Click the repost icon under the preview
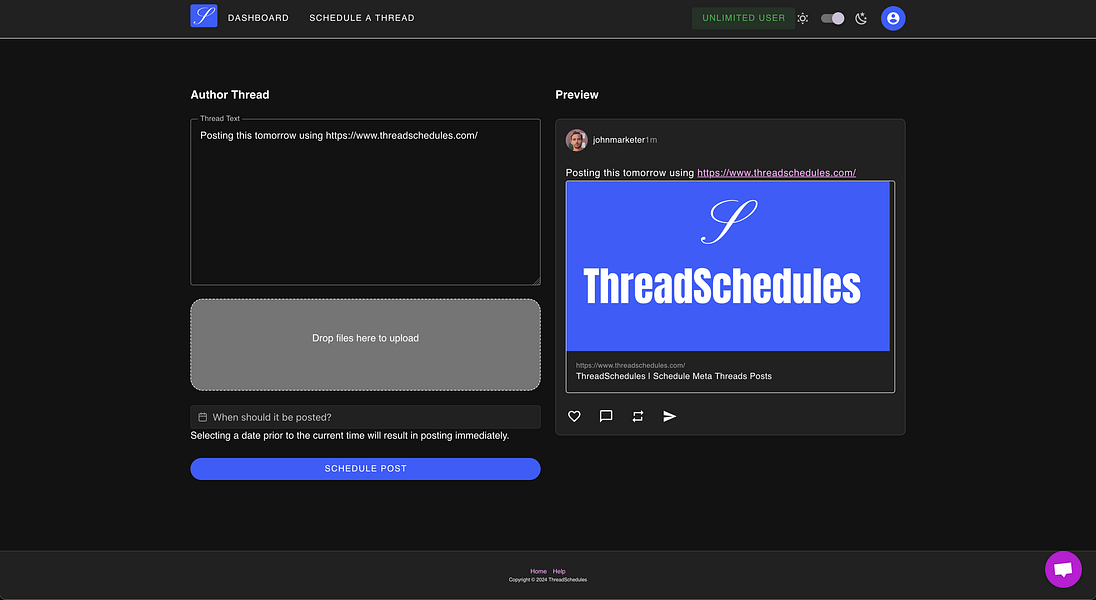The height and width of the screenshot is (600, 1096). [638, 416]
